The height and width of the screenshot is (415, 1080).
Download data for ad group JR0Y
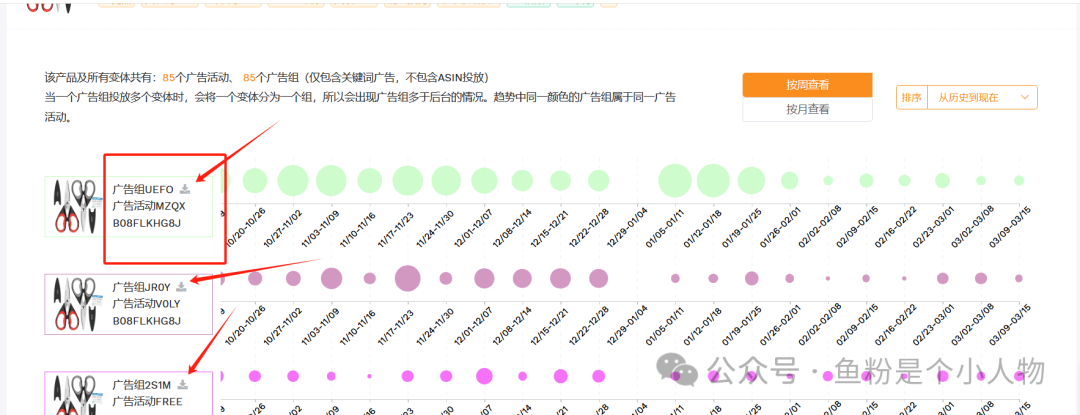point(181,286)
